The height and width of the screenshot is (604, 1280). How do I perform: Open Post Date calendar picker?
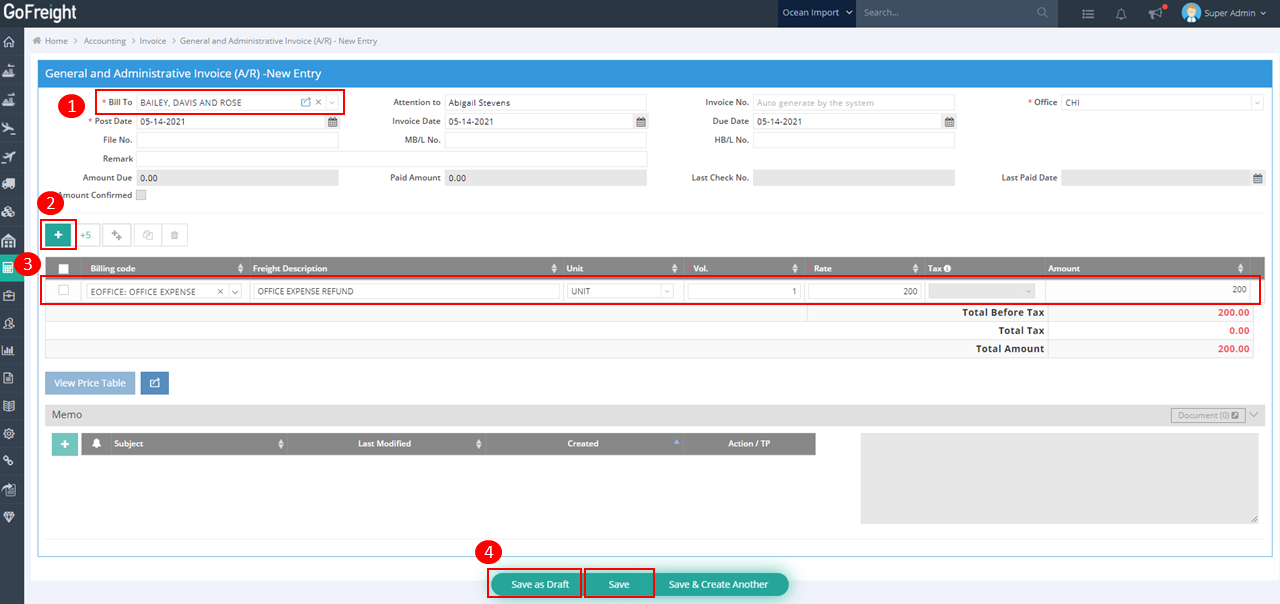point(333,122)
